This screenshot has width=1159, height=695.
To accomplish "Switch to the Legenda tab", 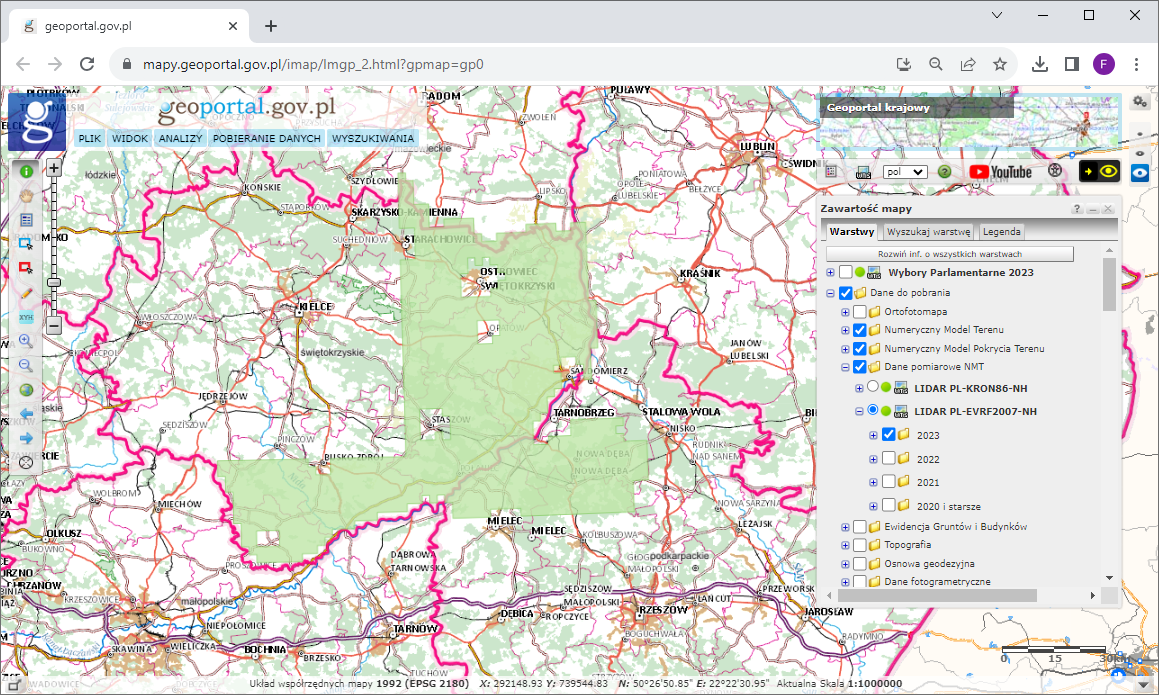I will [x=1001, y=232].
